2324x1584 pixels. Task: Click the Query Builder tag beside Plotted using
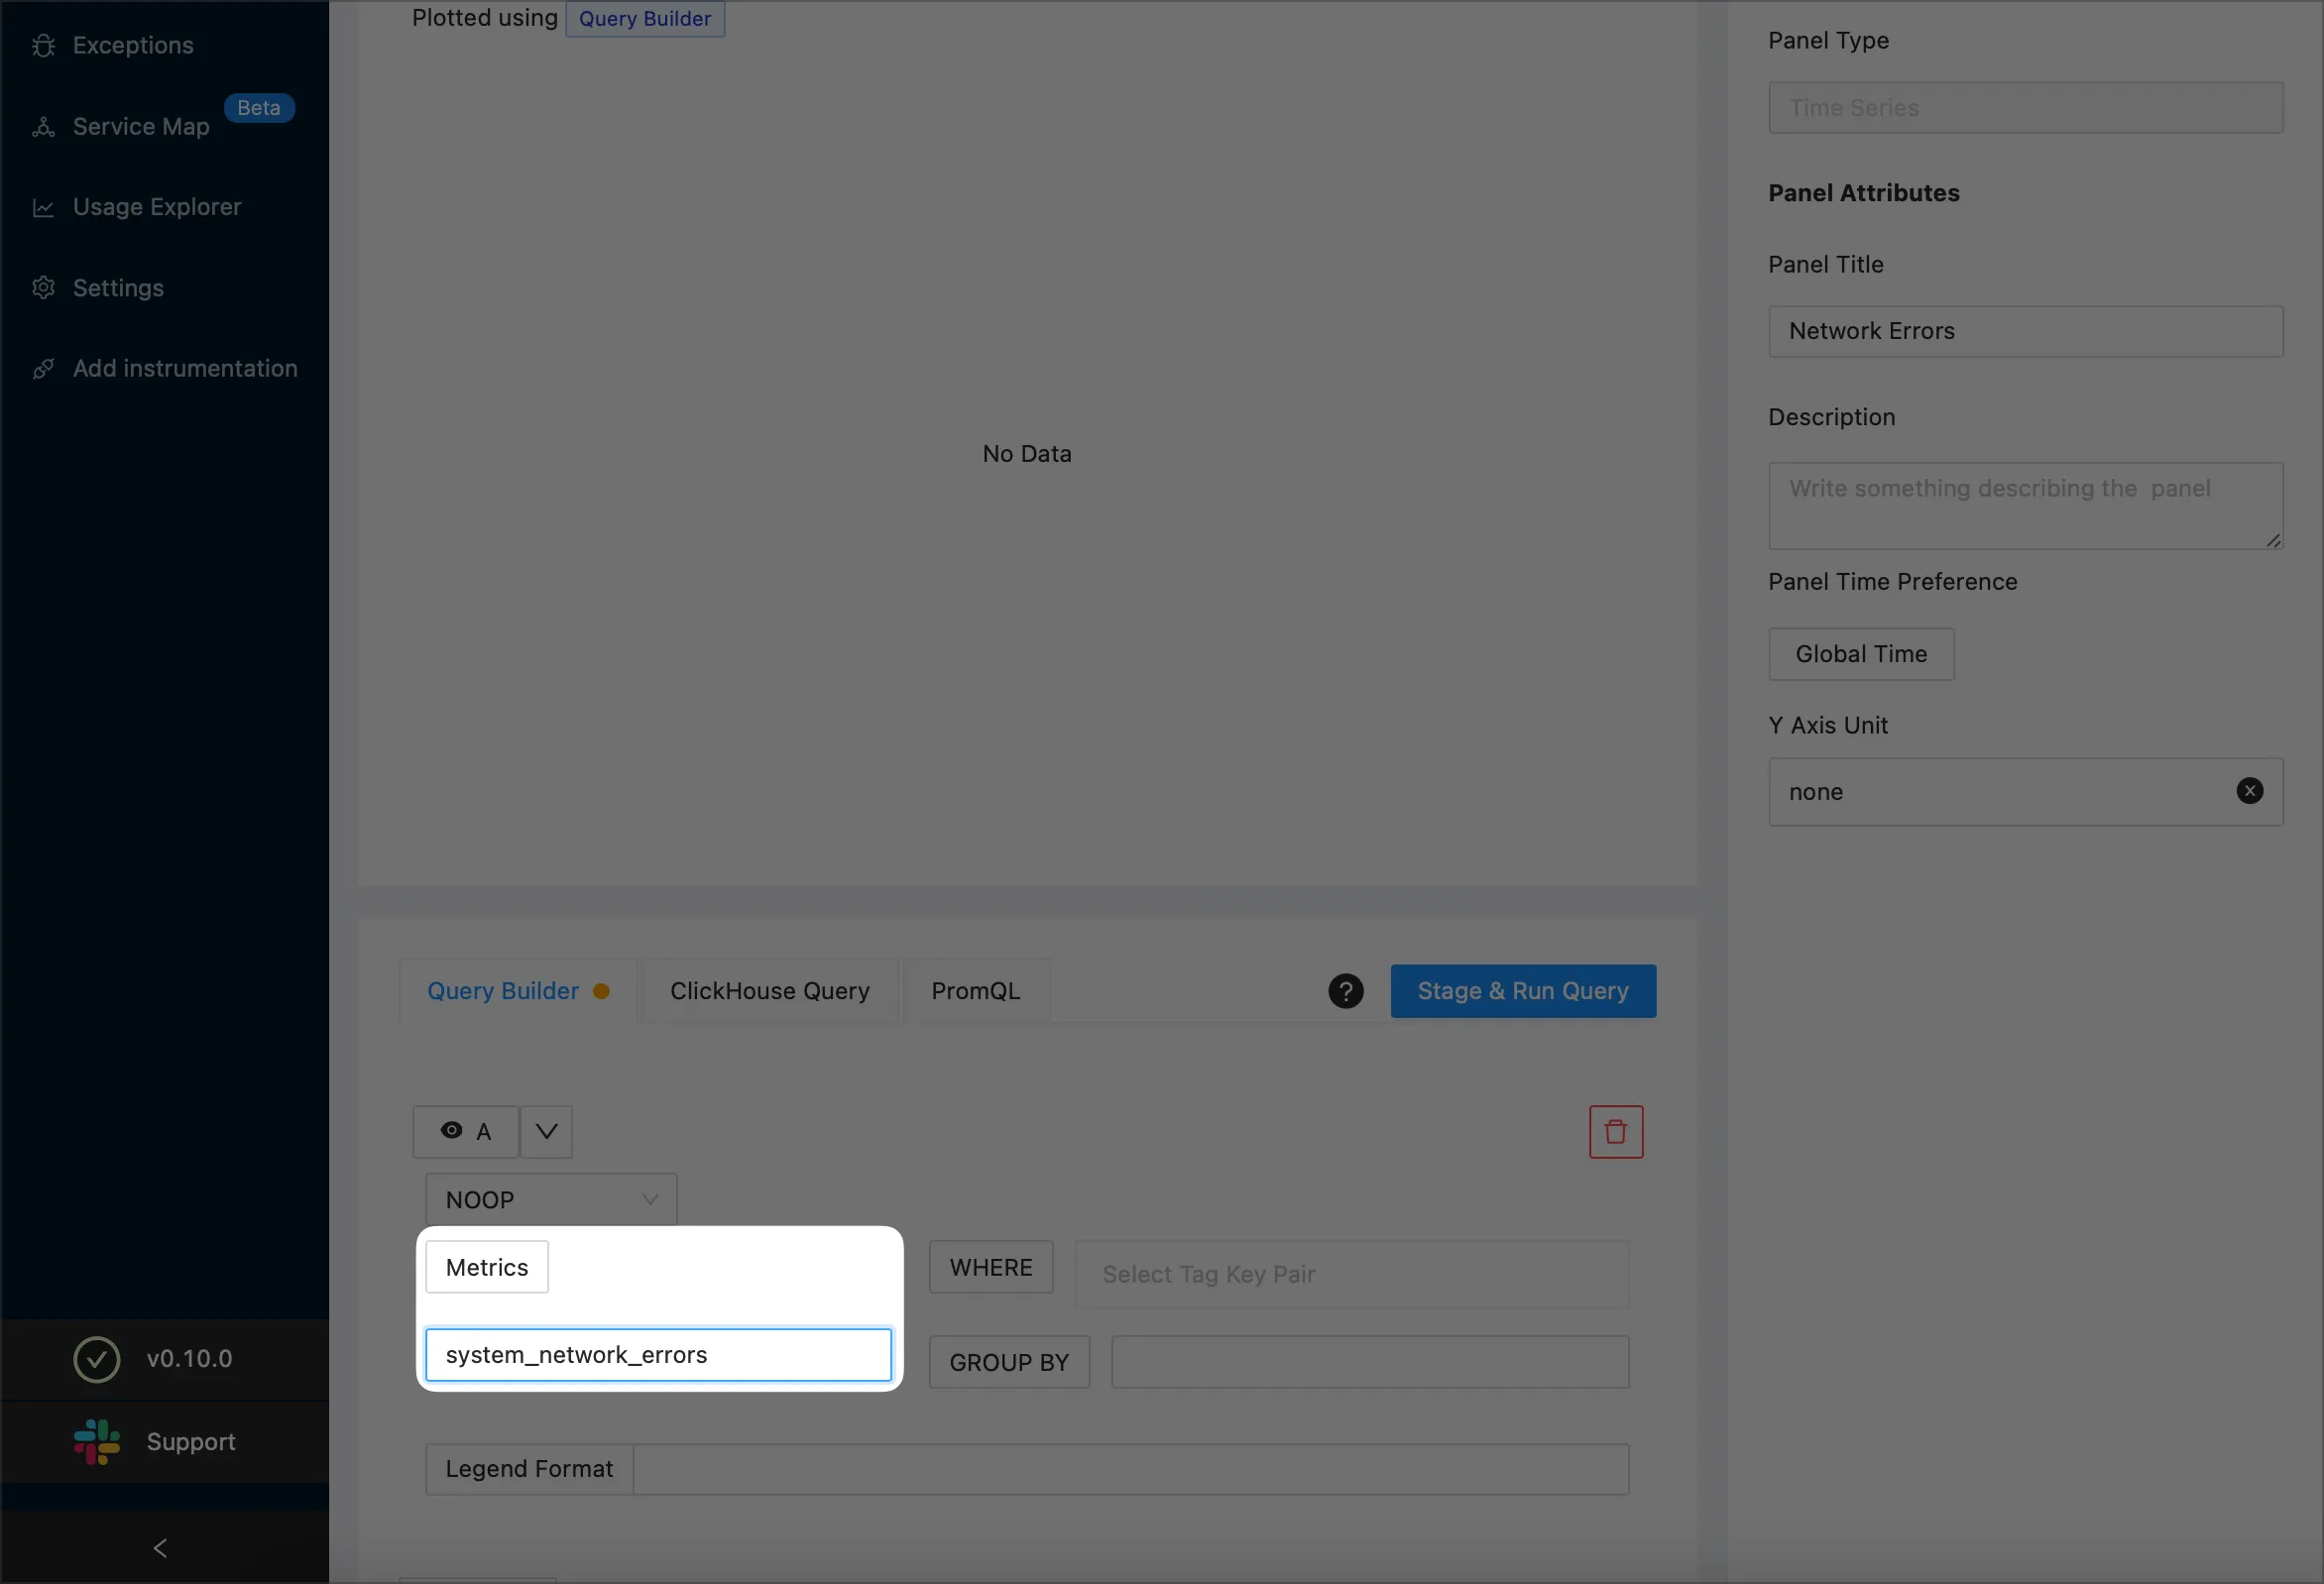point(645,18)
